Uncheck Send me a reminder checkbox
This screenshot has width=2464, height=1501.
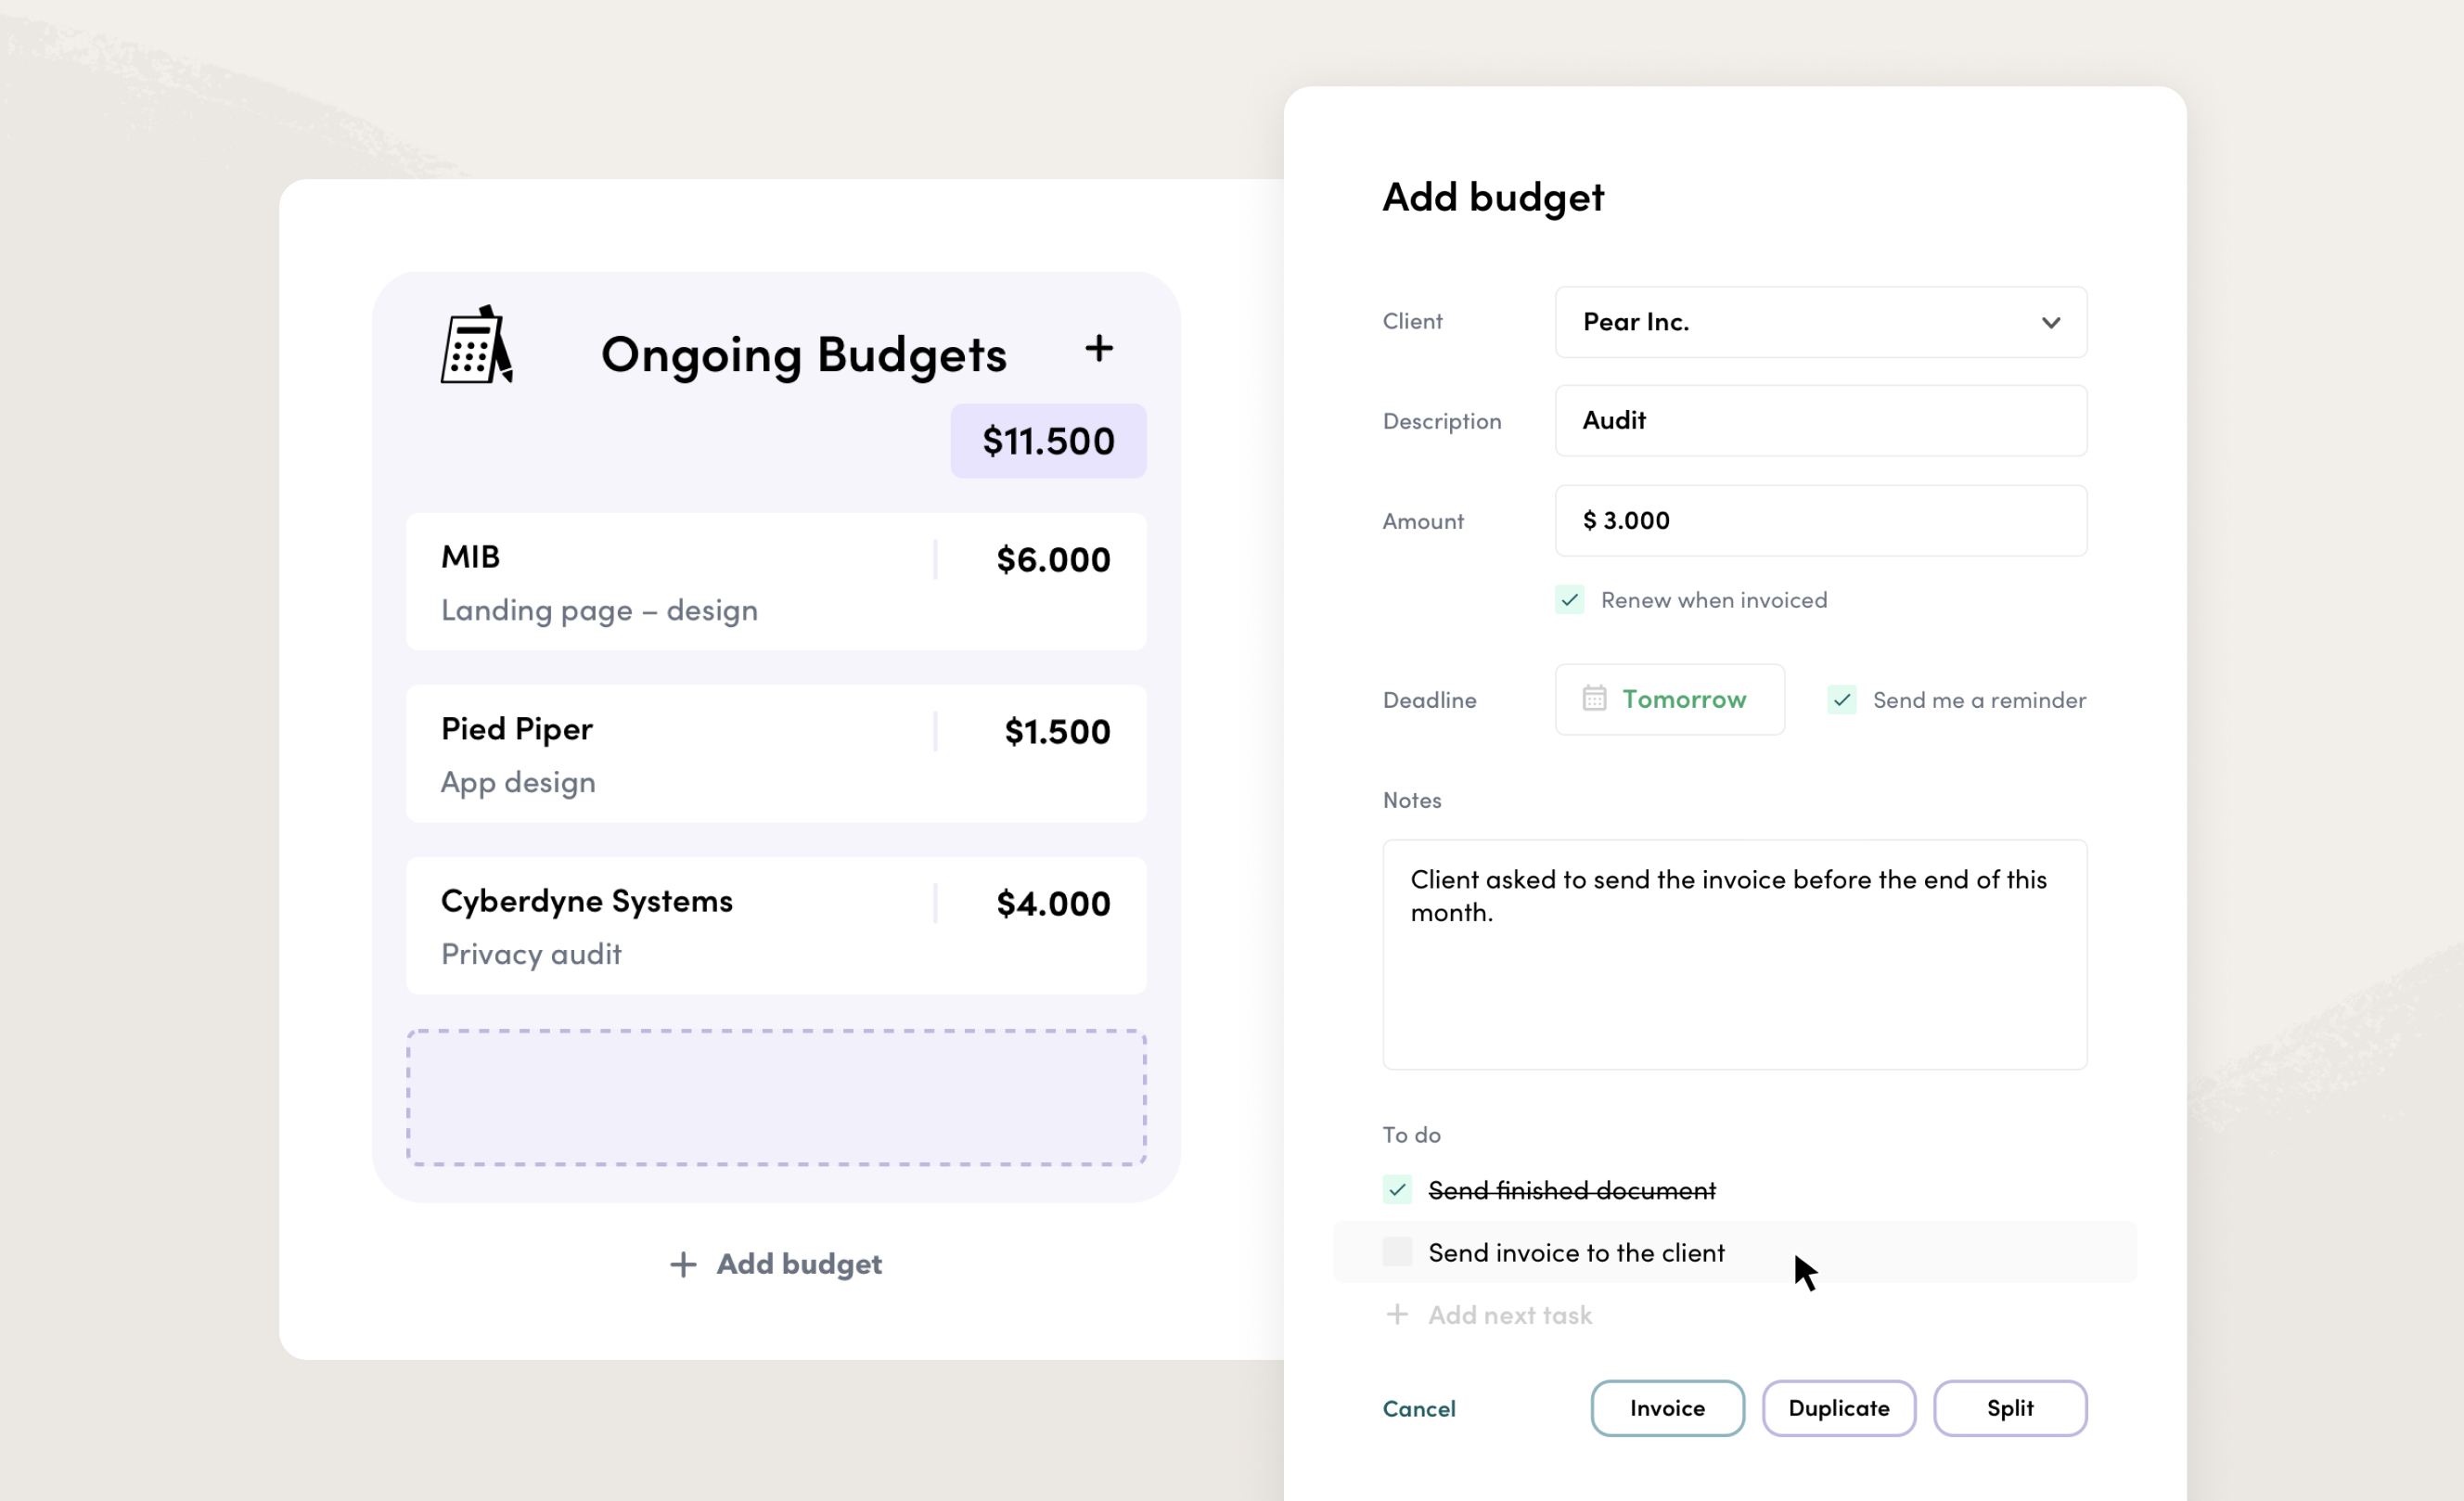1842,700
